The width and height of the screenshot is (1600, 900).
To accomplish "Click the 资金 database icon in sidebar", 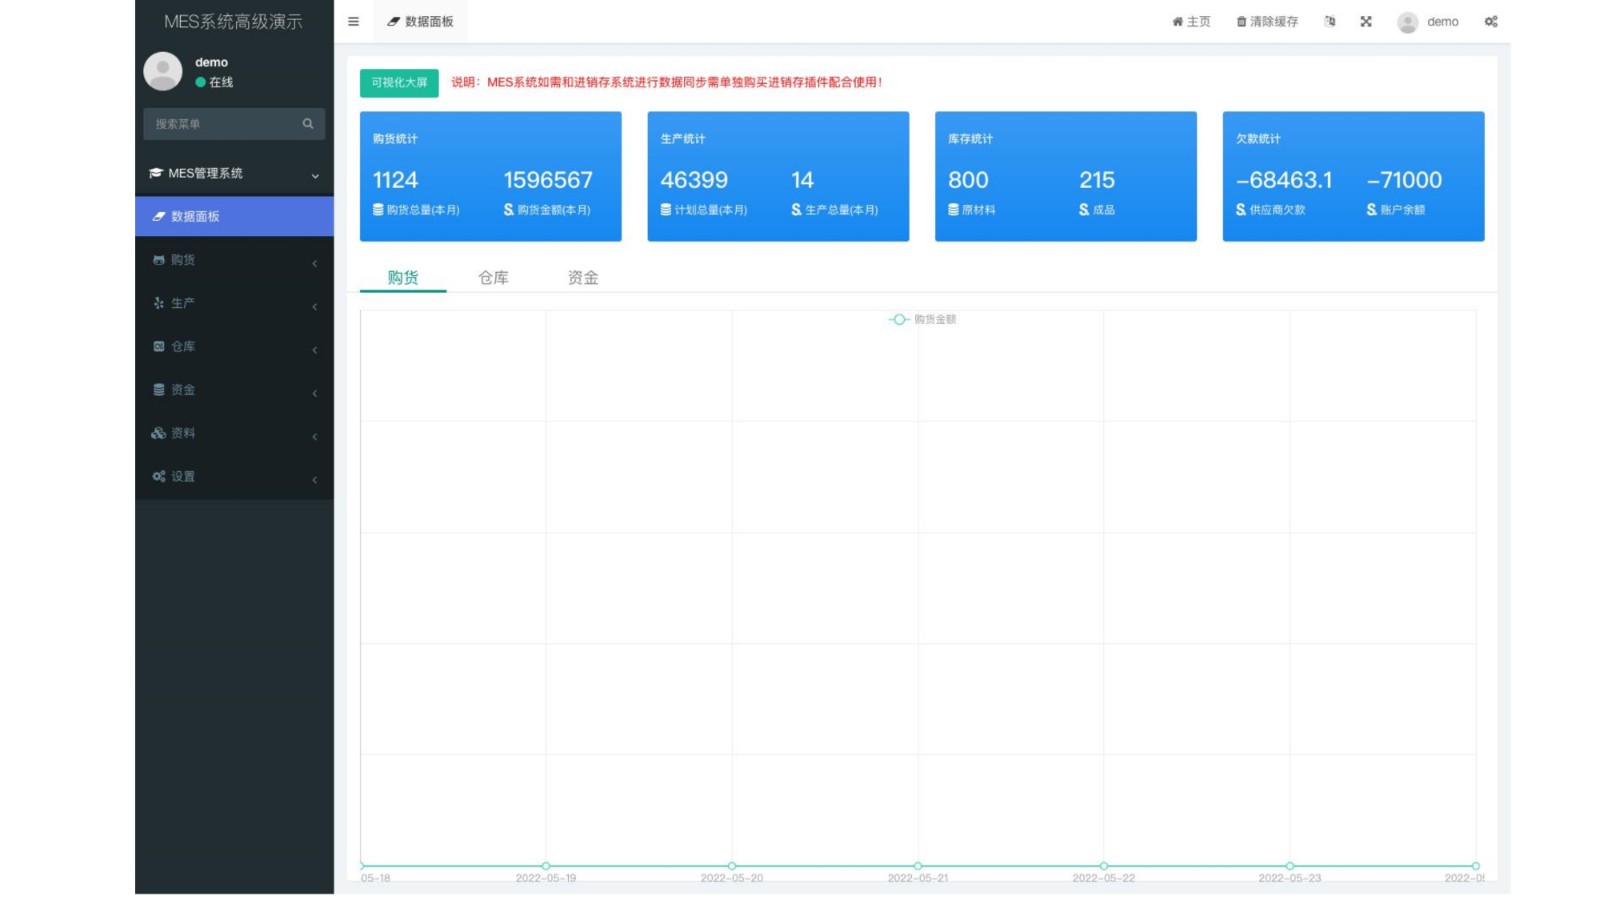I will click(158, 390).
